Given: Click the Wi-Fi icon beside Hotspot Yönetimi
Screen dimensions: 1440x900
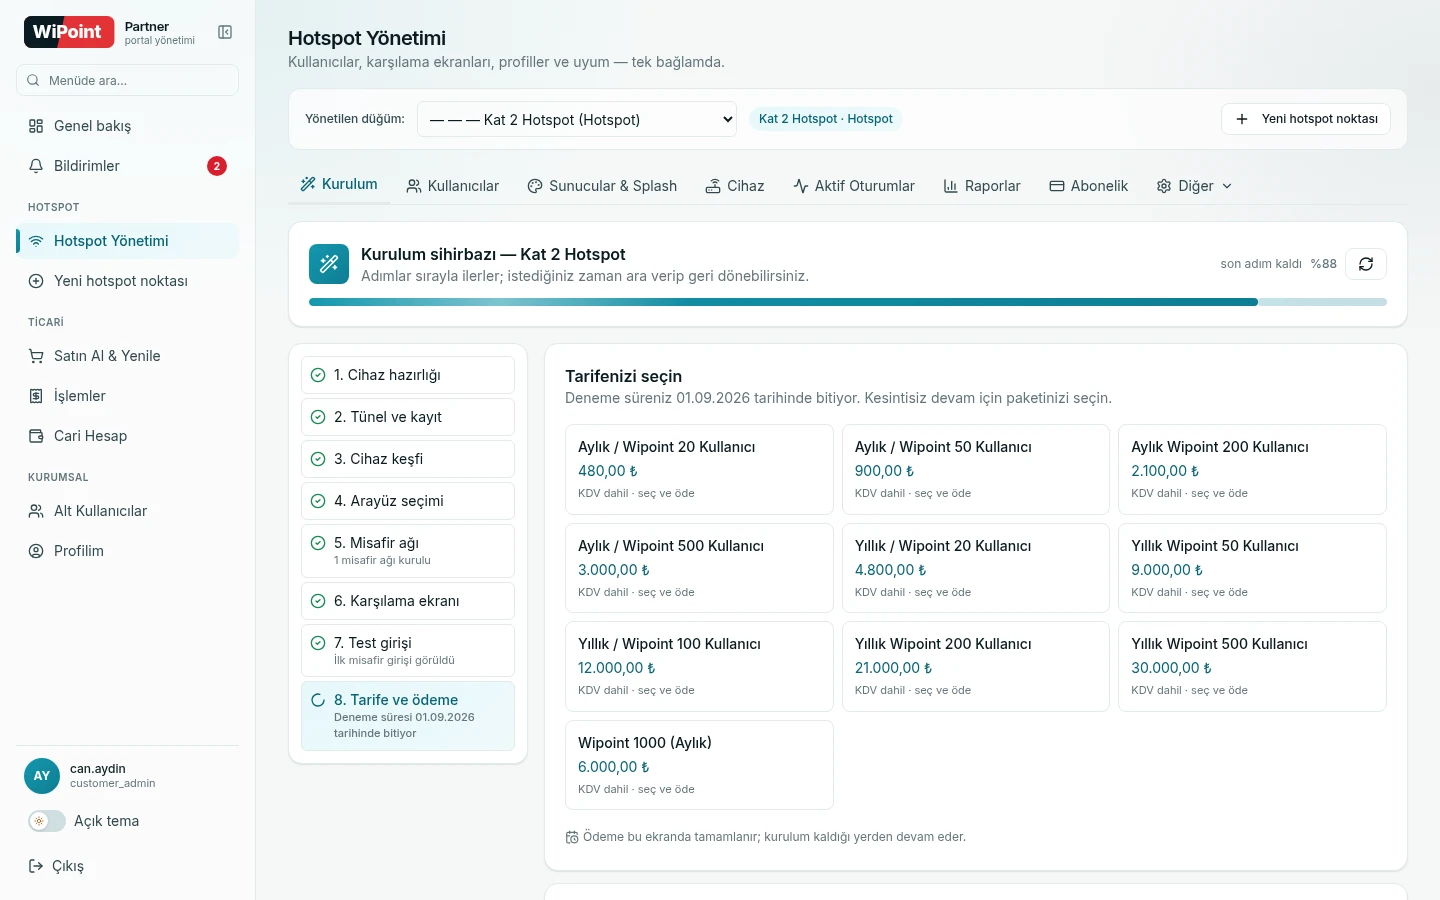Looking at the screenshot, I should coord(36,241).
